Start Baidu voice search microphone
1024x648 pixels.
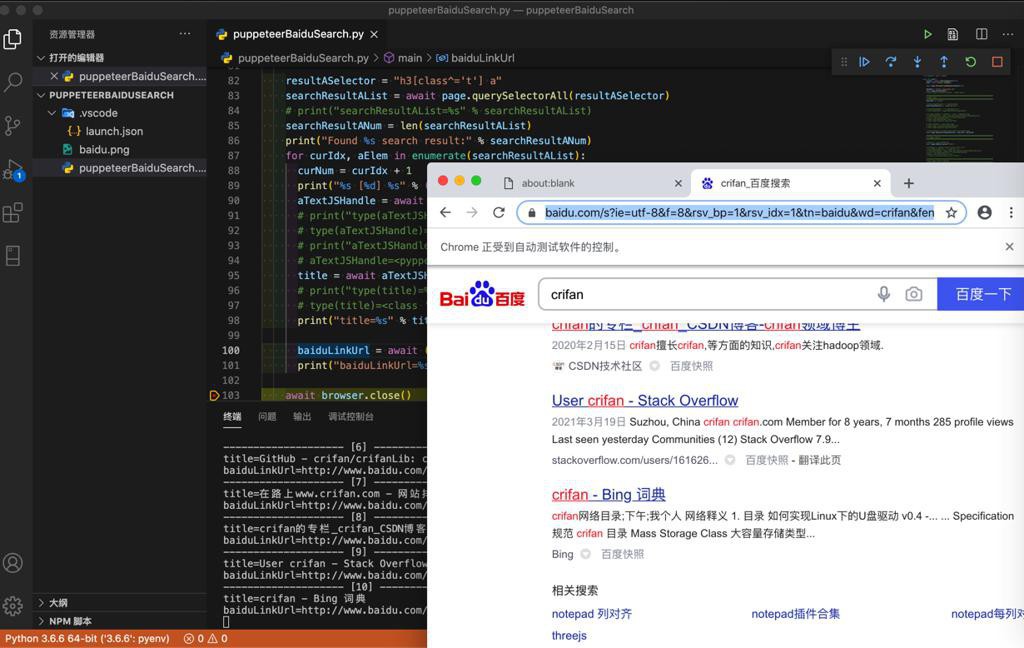pos(884,294)
